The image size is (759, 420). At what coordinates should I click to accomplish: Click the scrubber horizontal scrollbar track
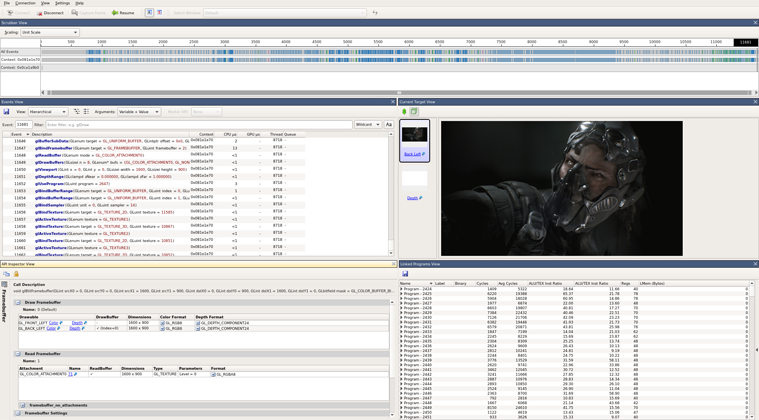click(399, 92)
